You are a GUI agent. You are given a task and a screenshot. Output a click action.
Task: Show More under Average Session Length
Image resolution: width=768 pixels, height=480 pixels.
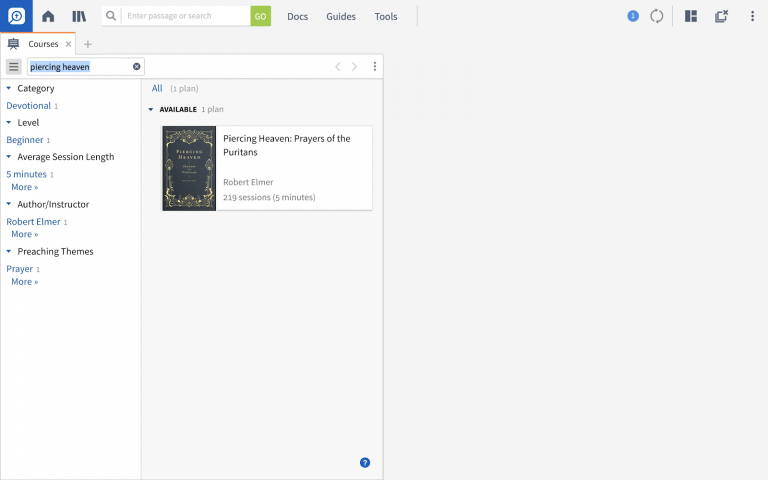[24, 187]
